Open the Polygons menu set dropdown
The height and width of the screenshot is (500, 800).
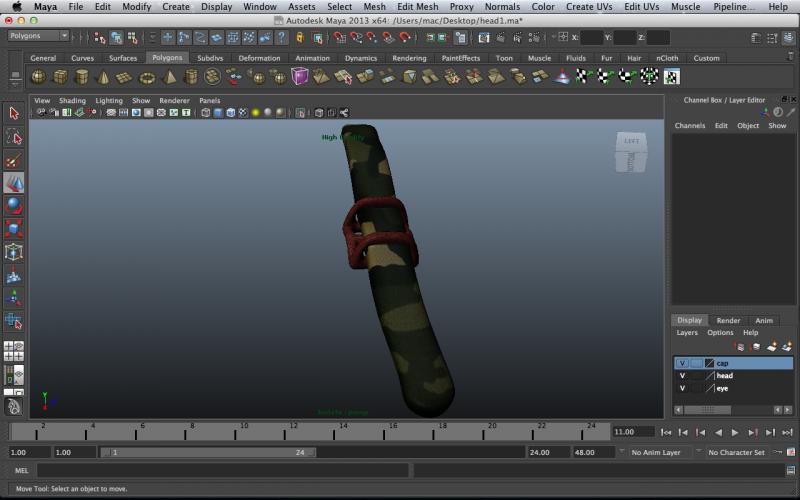click(x=37, y=36)
